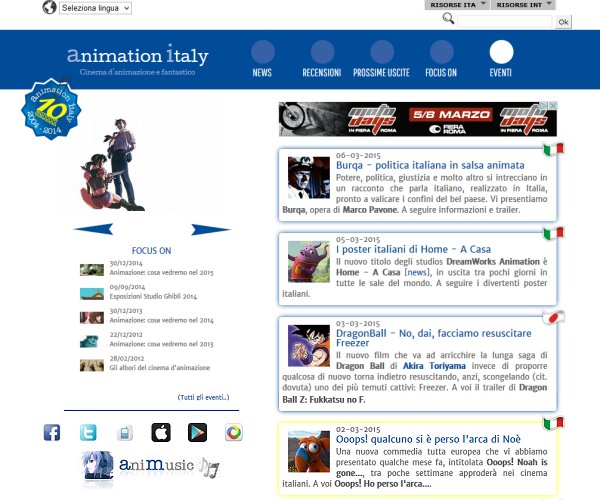Open the Twitter social icon
This screenshot has width=600, height=500.
[88, 433]
